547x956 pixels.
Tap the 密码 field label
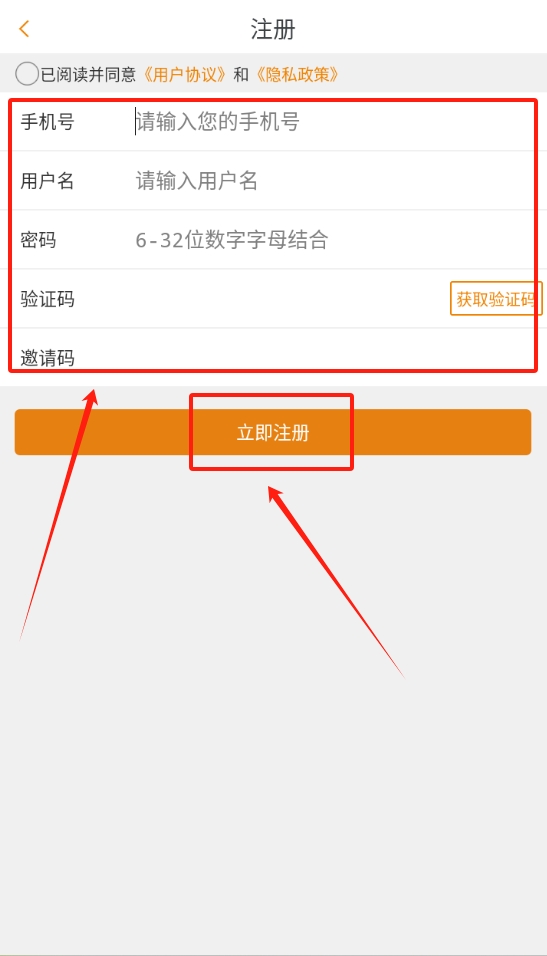38,240
